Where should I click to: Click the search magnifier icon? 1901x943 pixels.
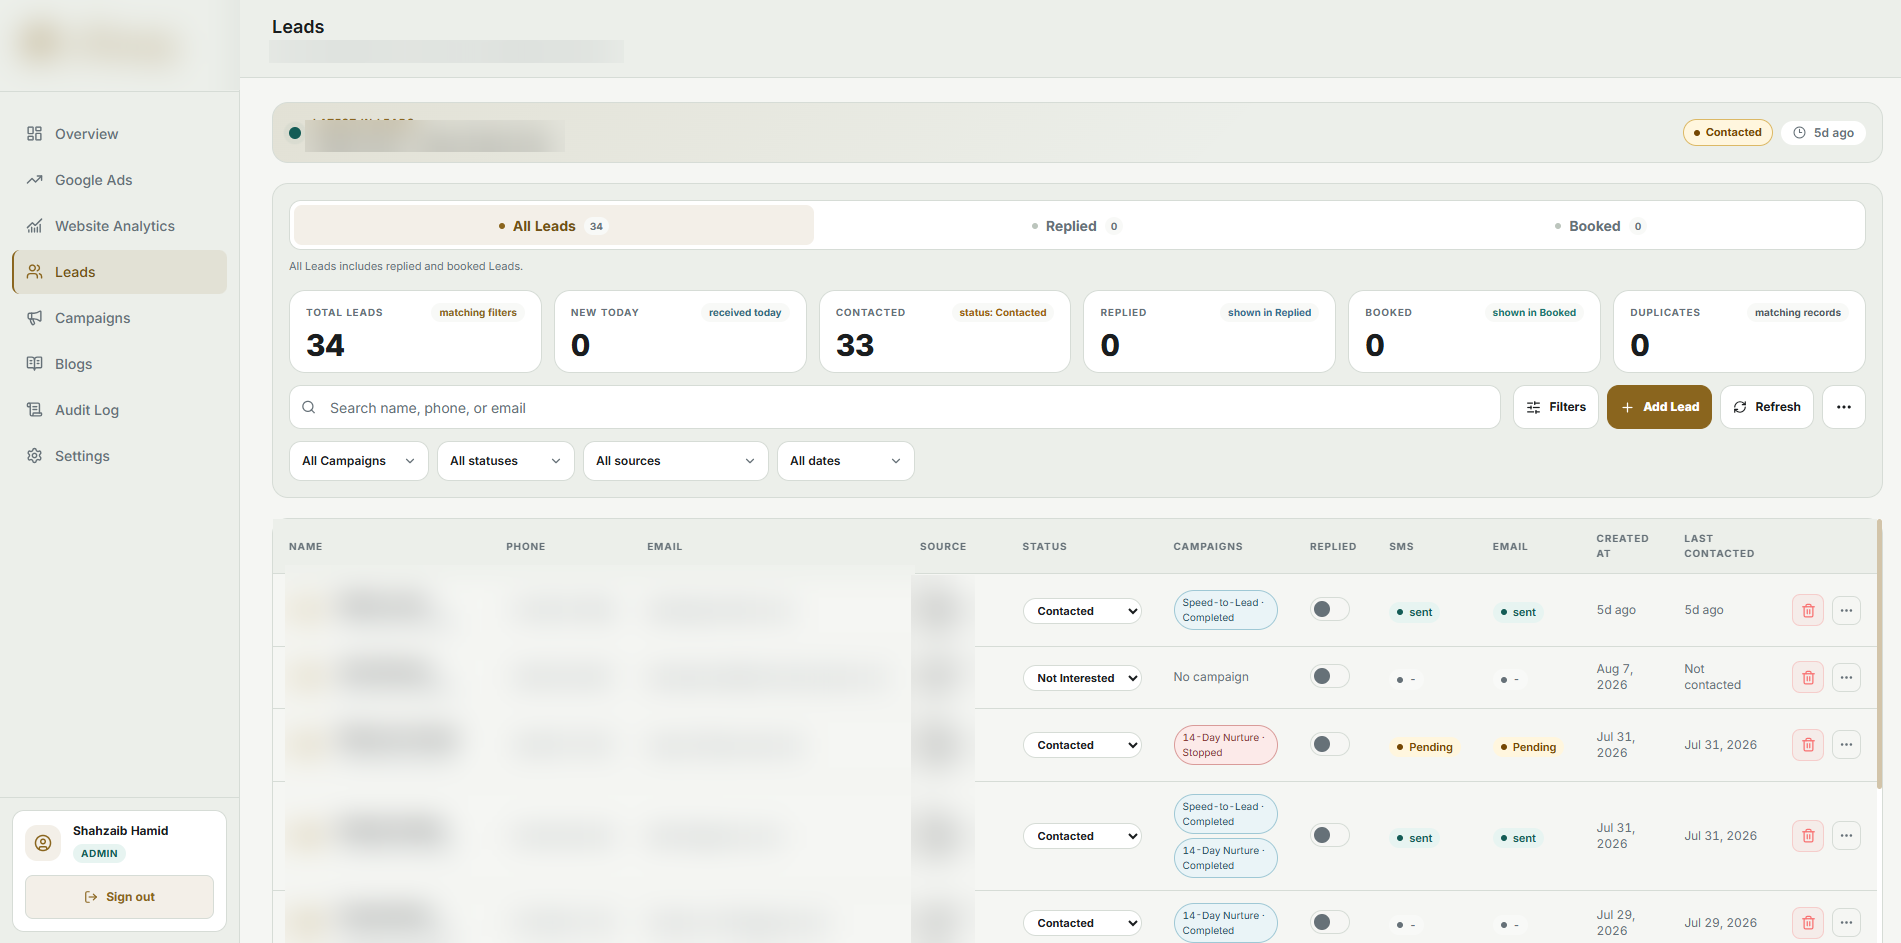(309, 407)
